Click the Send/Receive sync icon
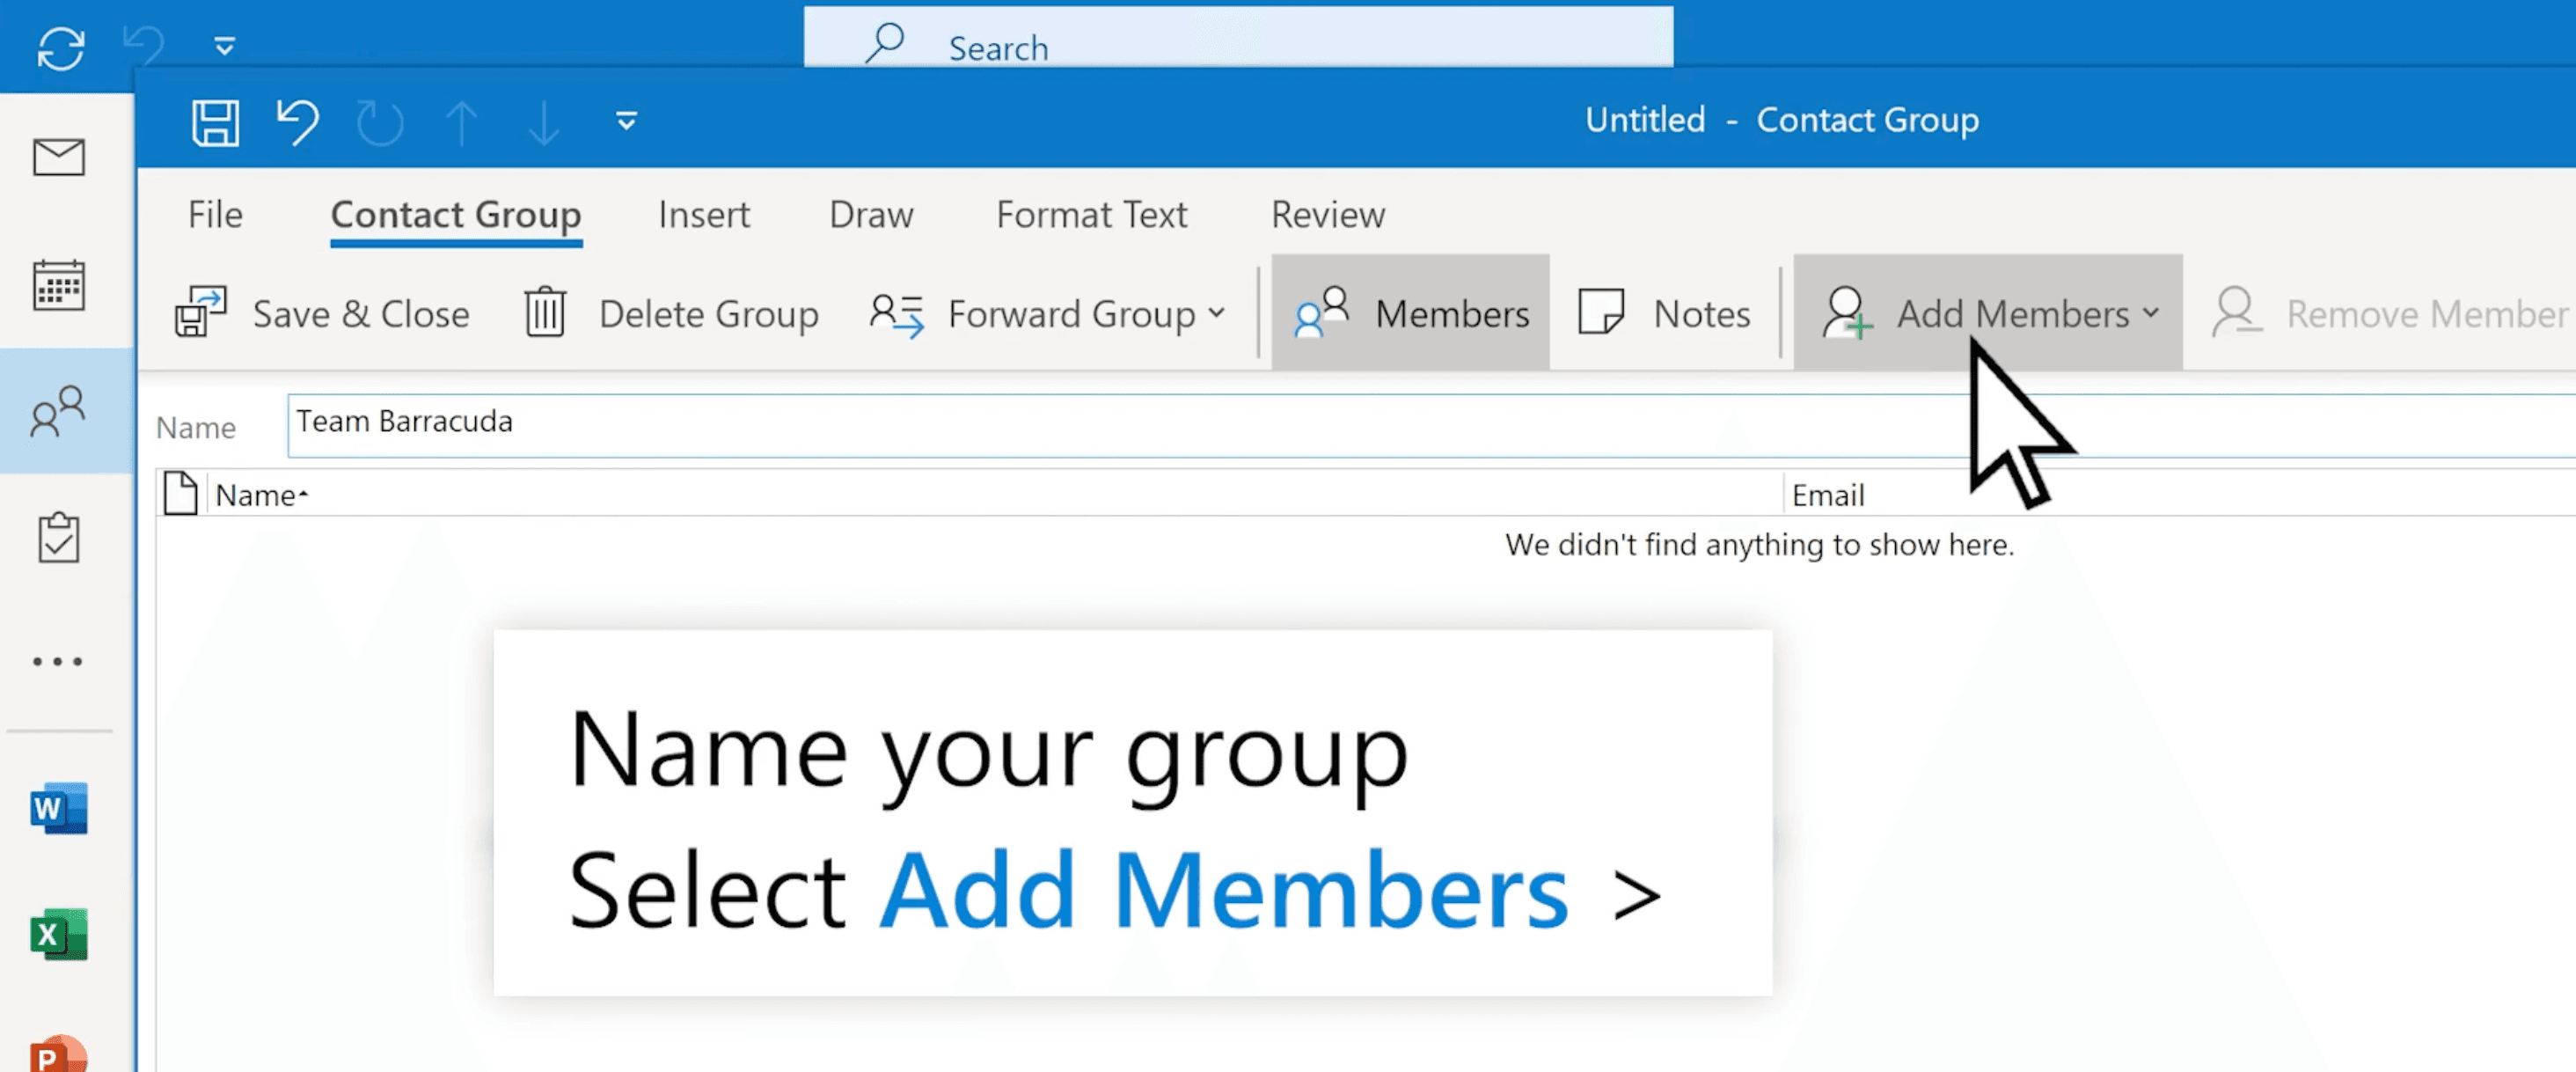The width and height of the screenshot is (2576, 1072). 61,48
